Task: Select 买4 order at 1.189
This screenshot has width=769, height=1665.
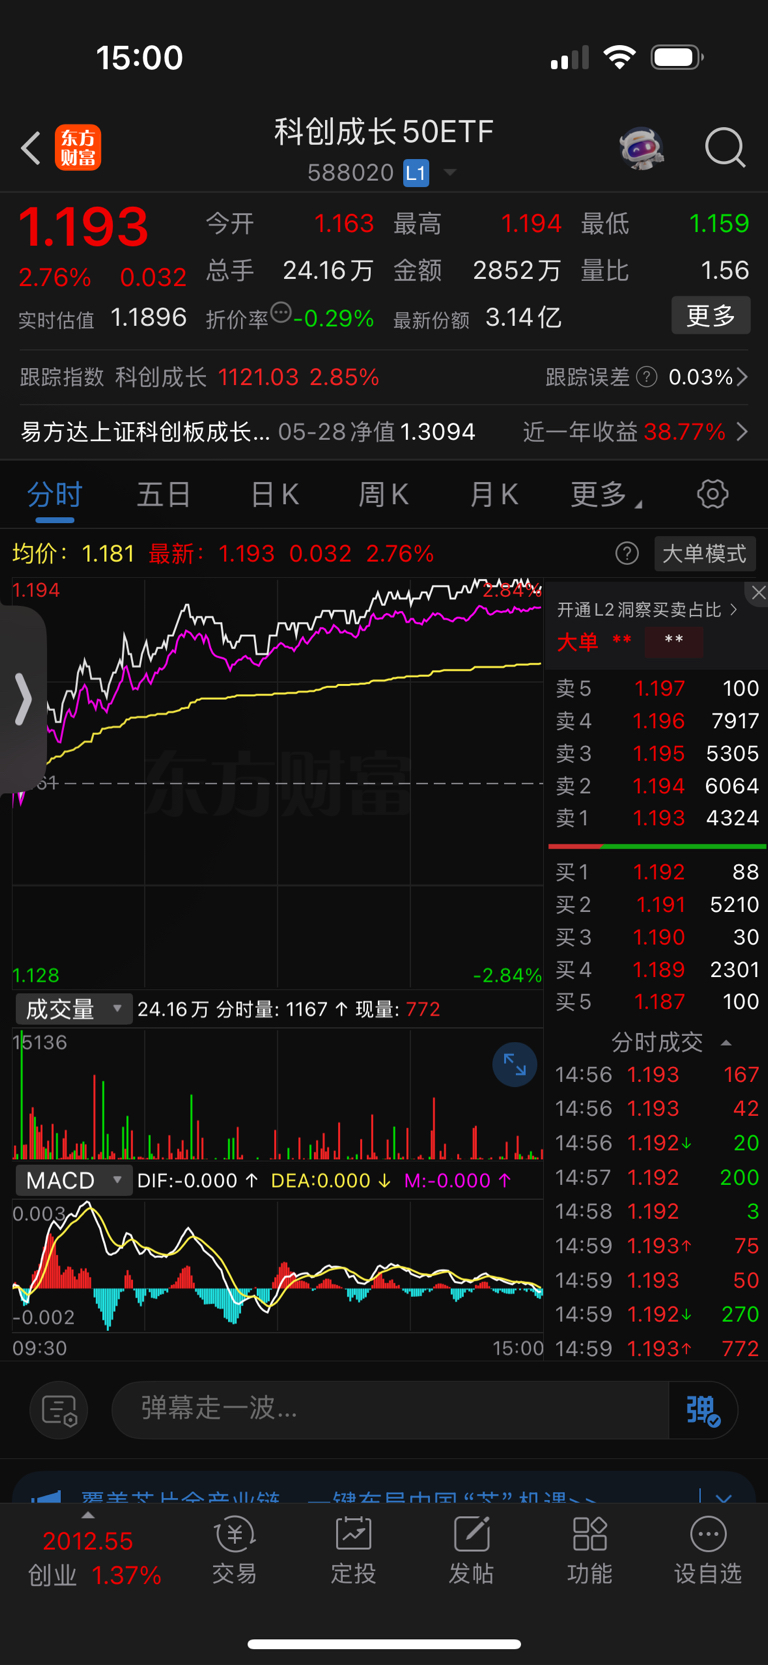Action: coord(657,970)
